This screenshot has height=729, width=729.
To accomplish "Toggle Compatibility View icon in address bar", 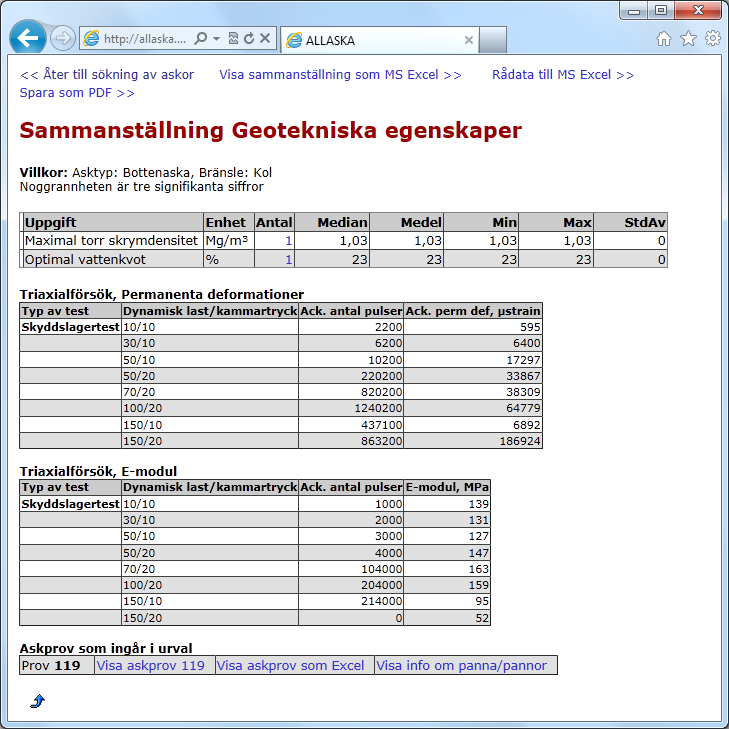I will 233,38.
